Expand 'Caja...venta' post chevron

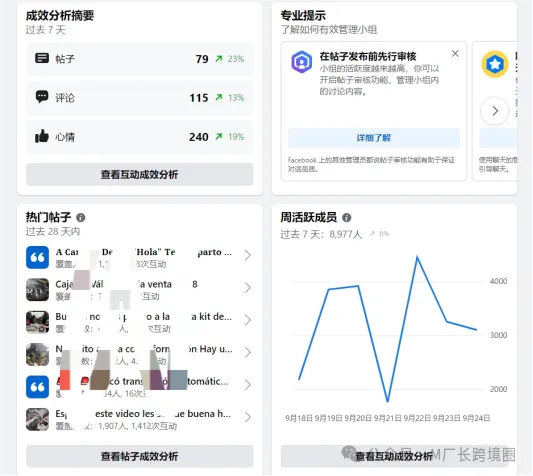tap(248, 288)
